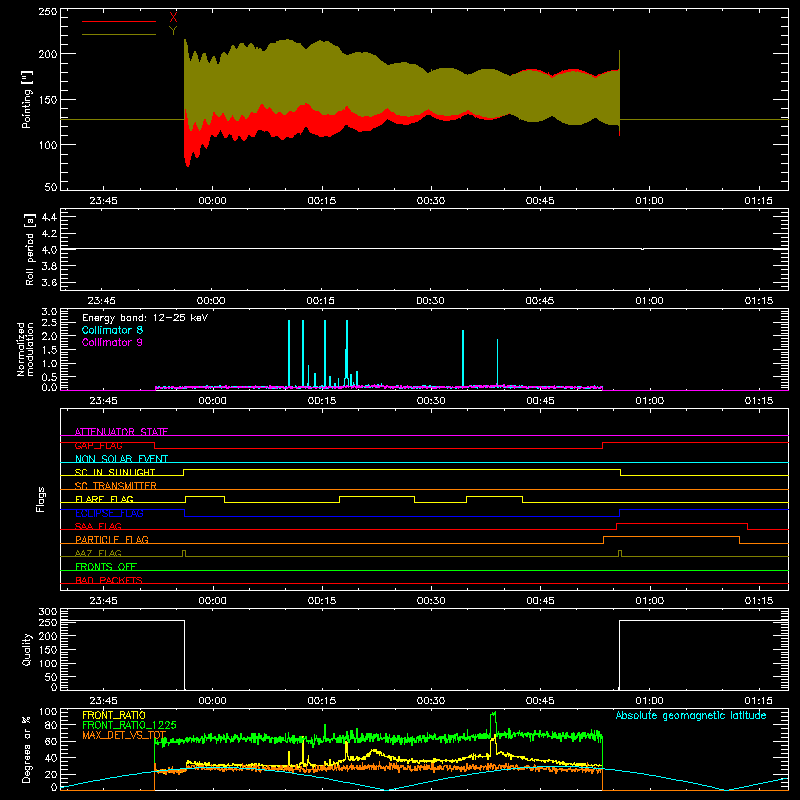Click the 'Pointing' vertical axis title
The image size is (800, 800).
pos(27,99)
